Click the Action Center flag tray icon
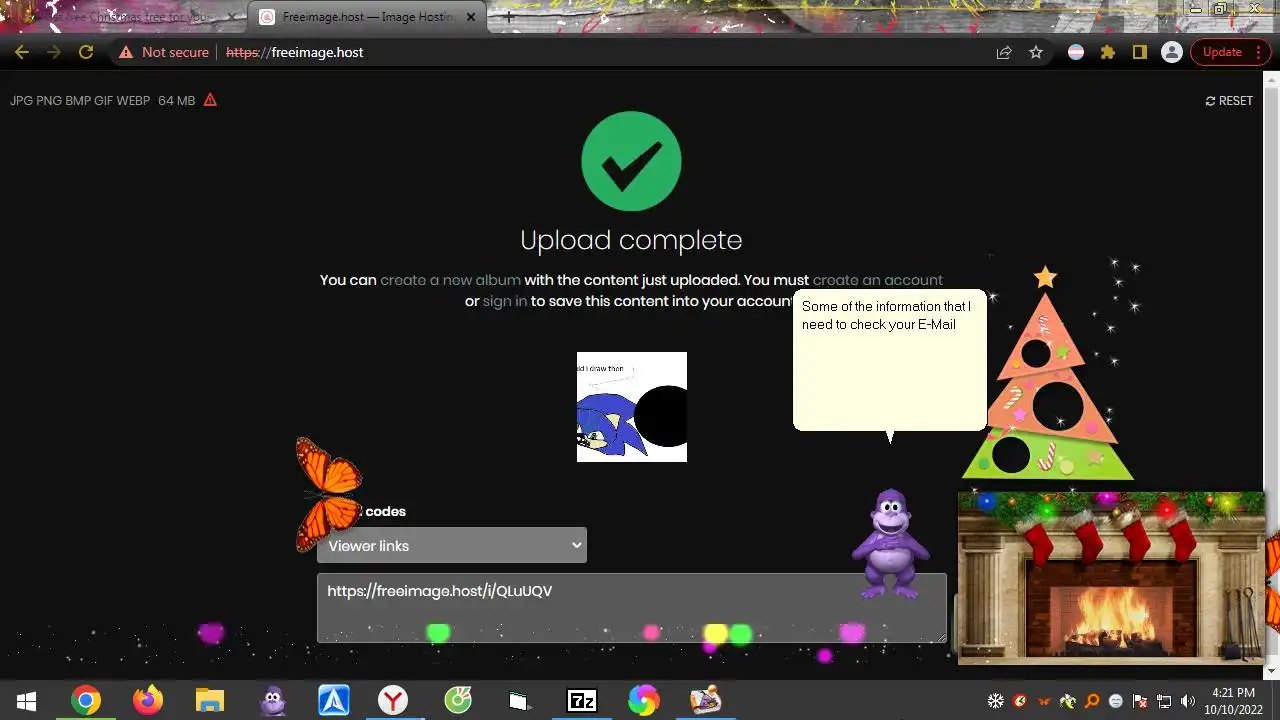This screenshot has height=720, width=1280. (x=1140, y=701)
